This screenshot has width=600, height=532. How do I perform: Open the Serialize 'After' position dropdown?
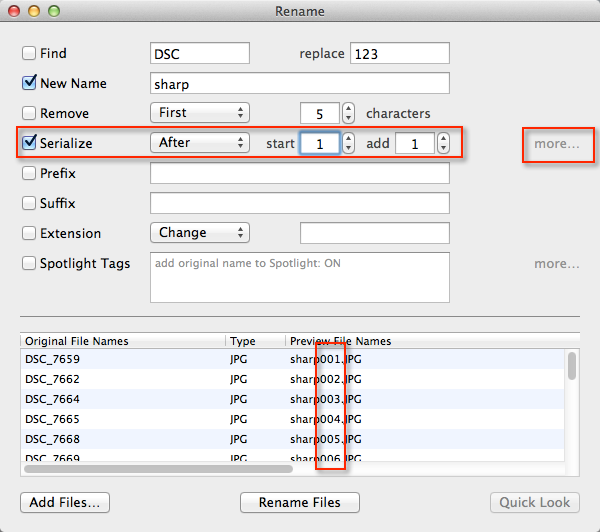199,143
